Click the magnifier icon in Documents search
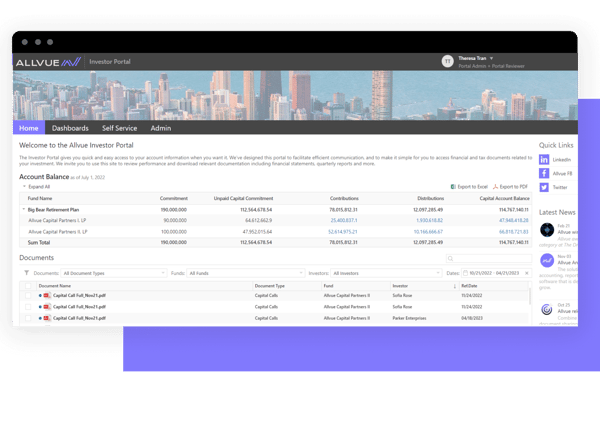The height and width of the screenshot is (429, 600). (x=450, y=259)
